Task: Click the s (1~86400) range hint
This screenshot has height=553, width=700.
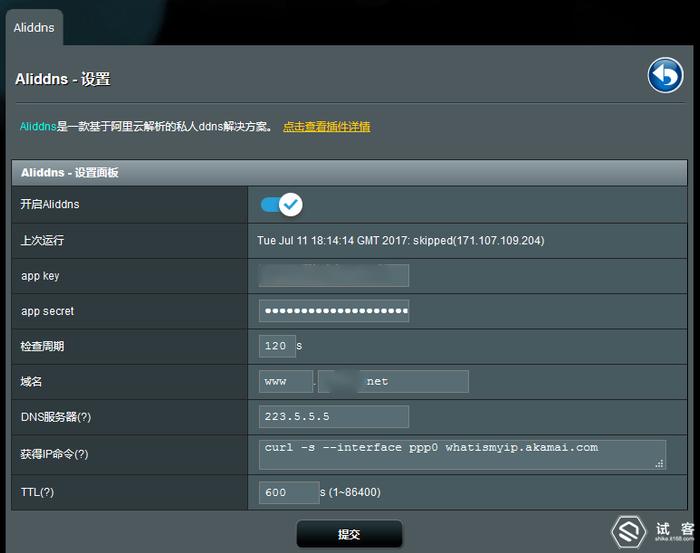Action: [350, 492]
